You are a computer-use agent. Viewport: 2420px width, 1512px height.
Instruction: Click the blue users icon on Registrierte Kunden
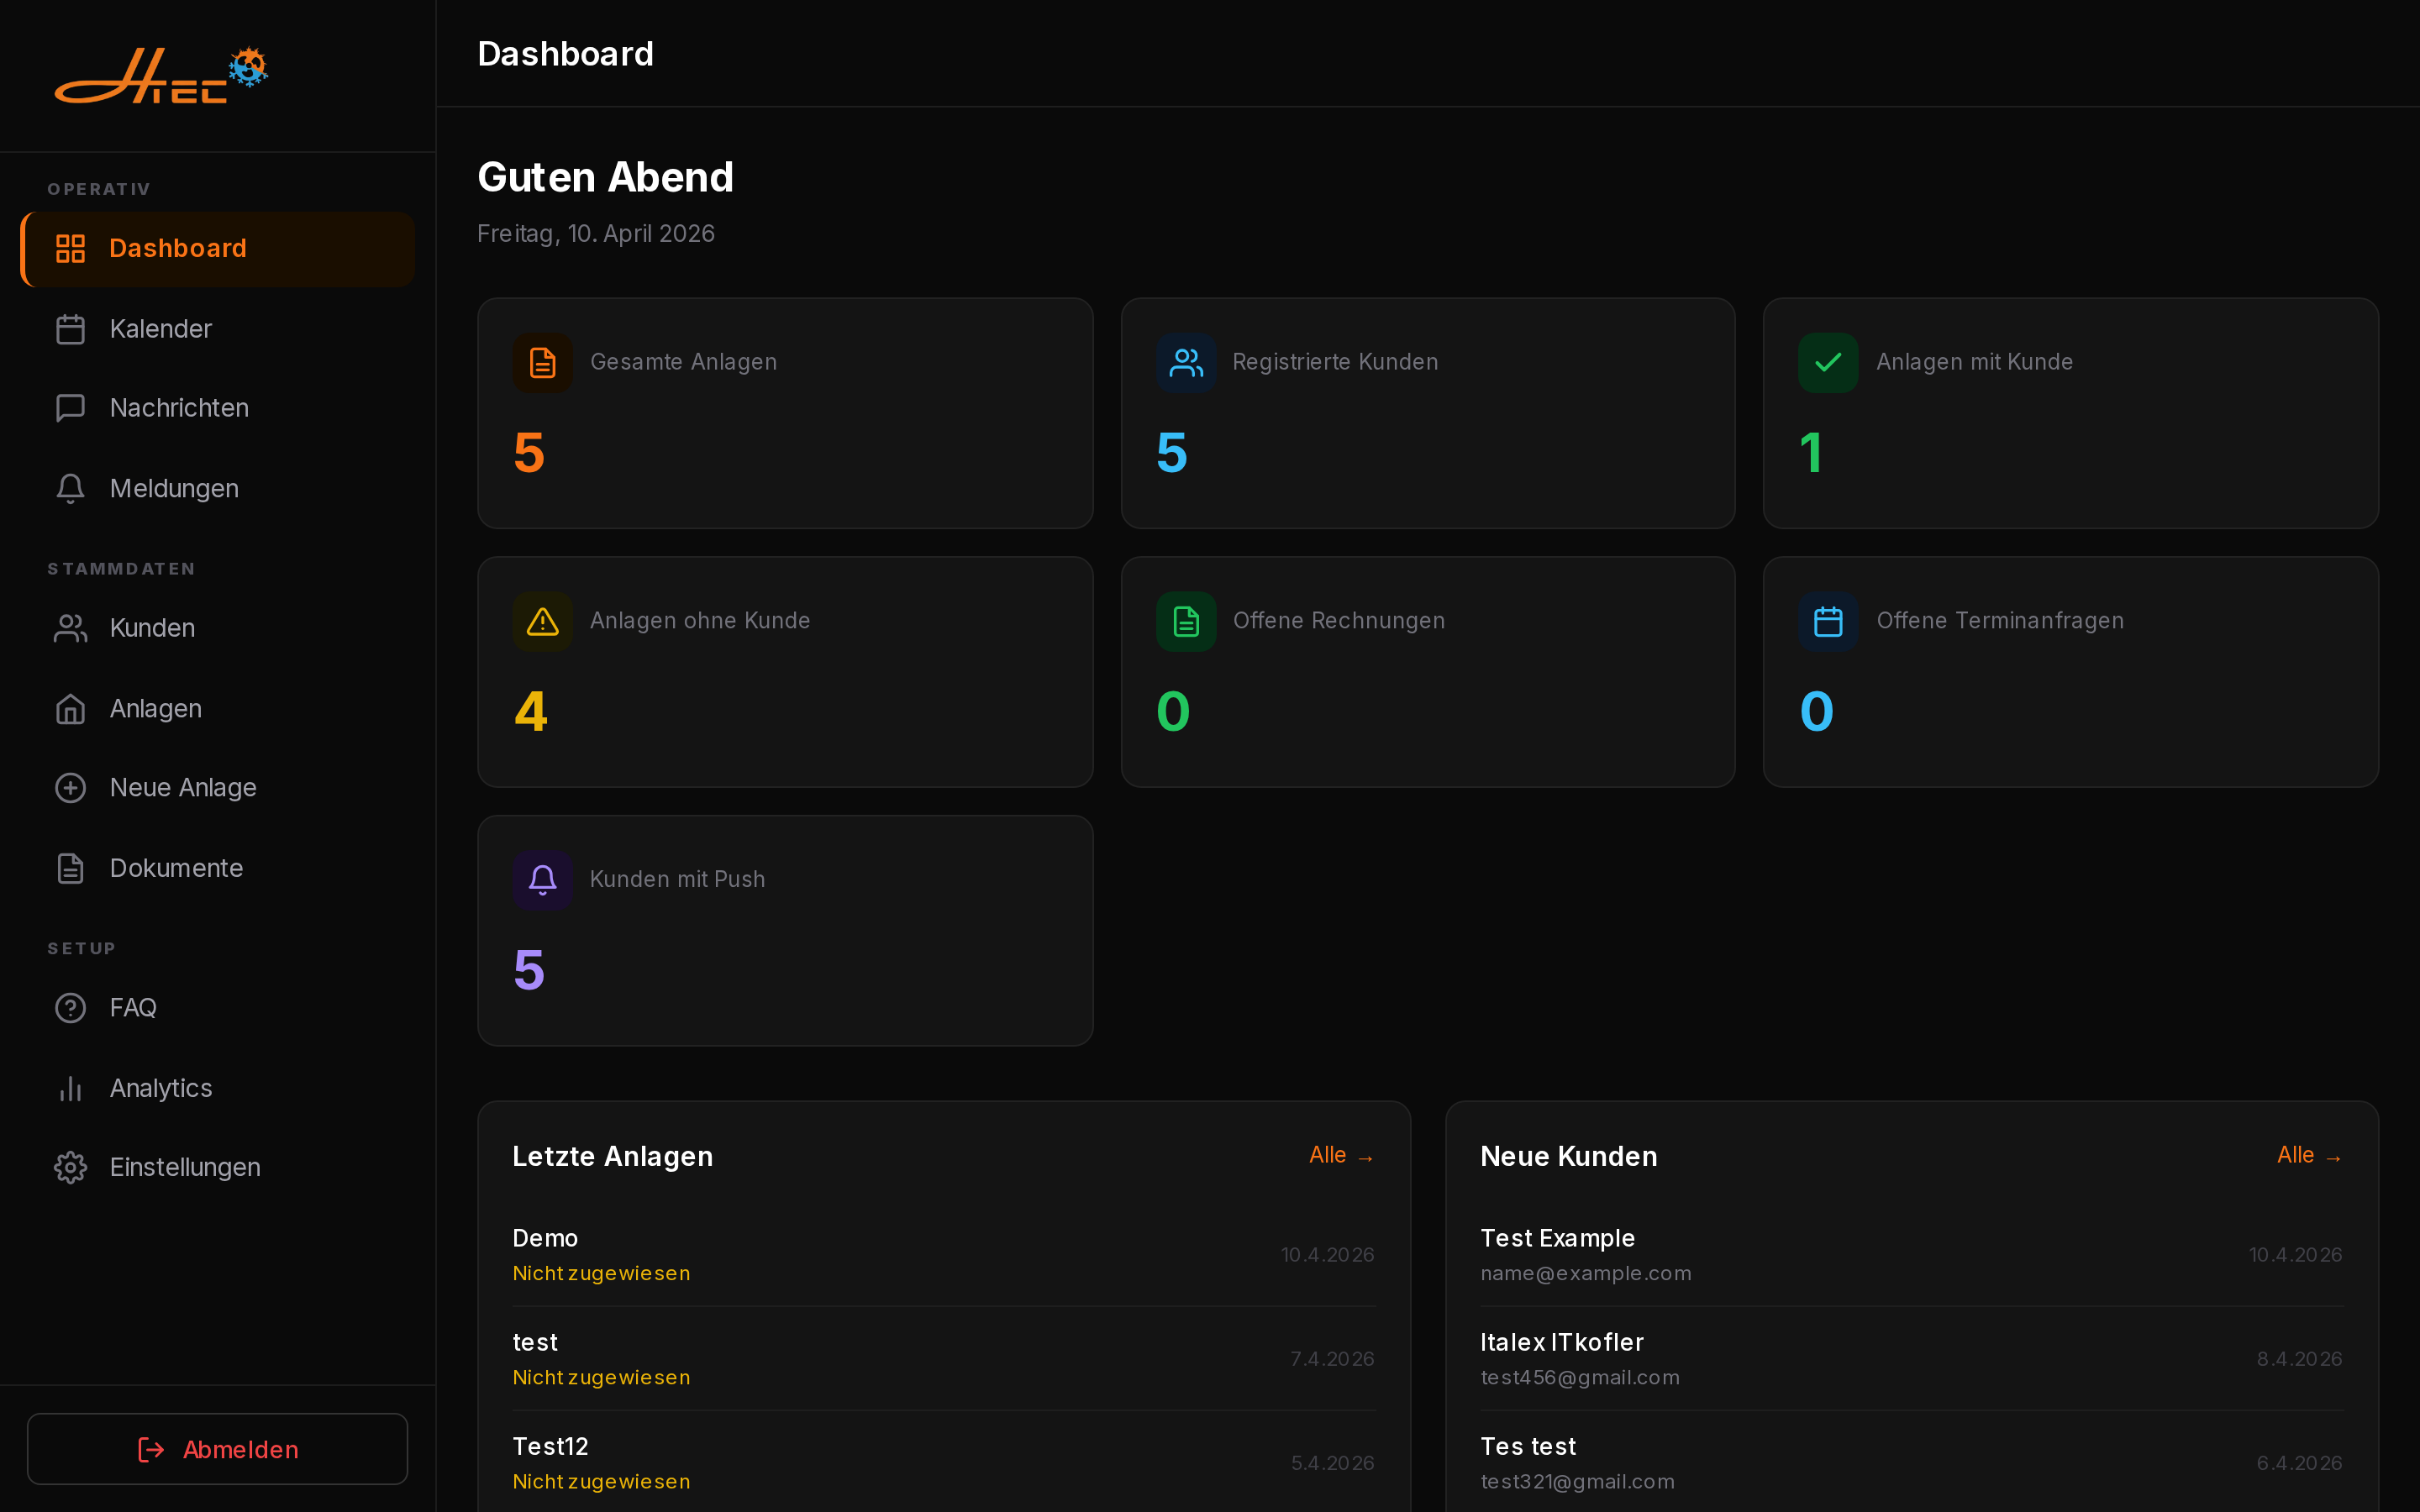(1186, 362)
